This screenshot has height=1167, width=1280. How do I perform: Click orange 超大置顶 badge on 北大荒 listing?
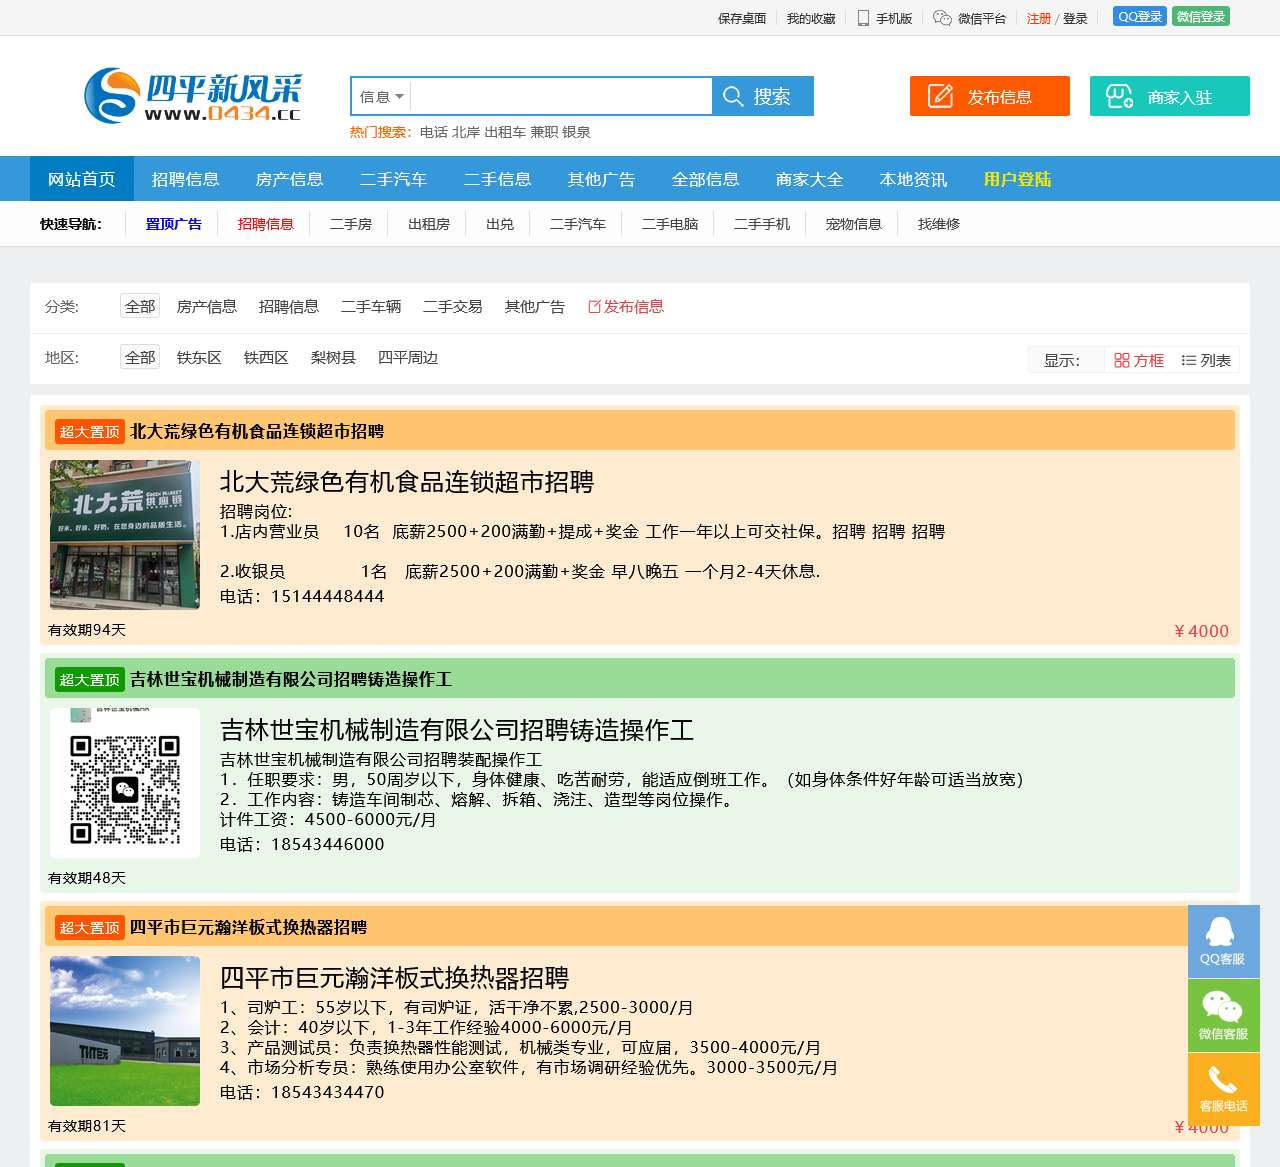pos(90,432)
